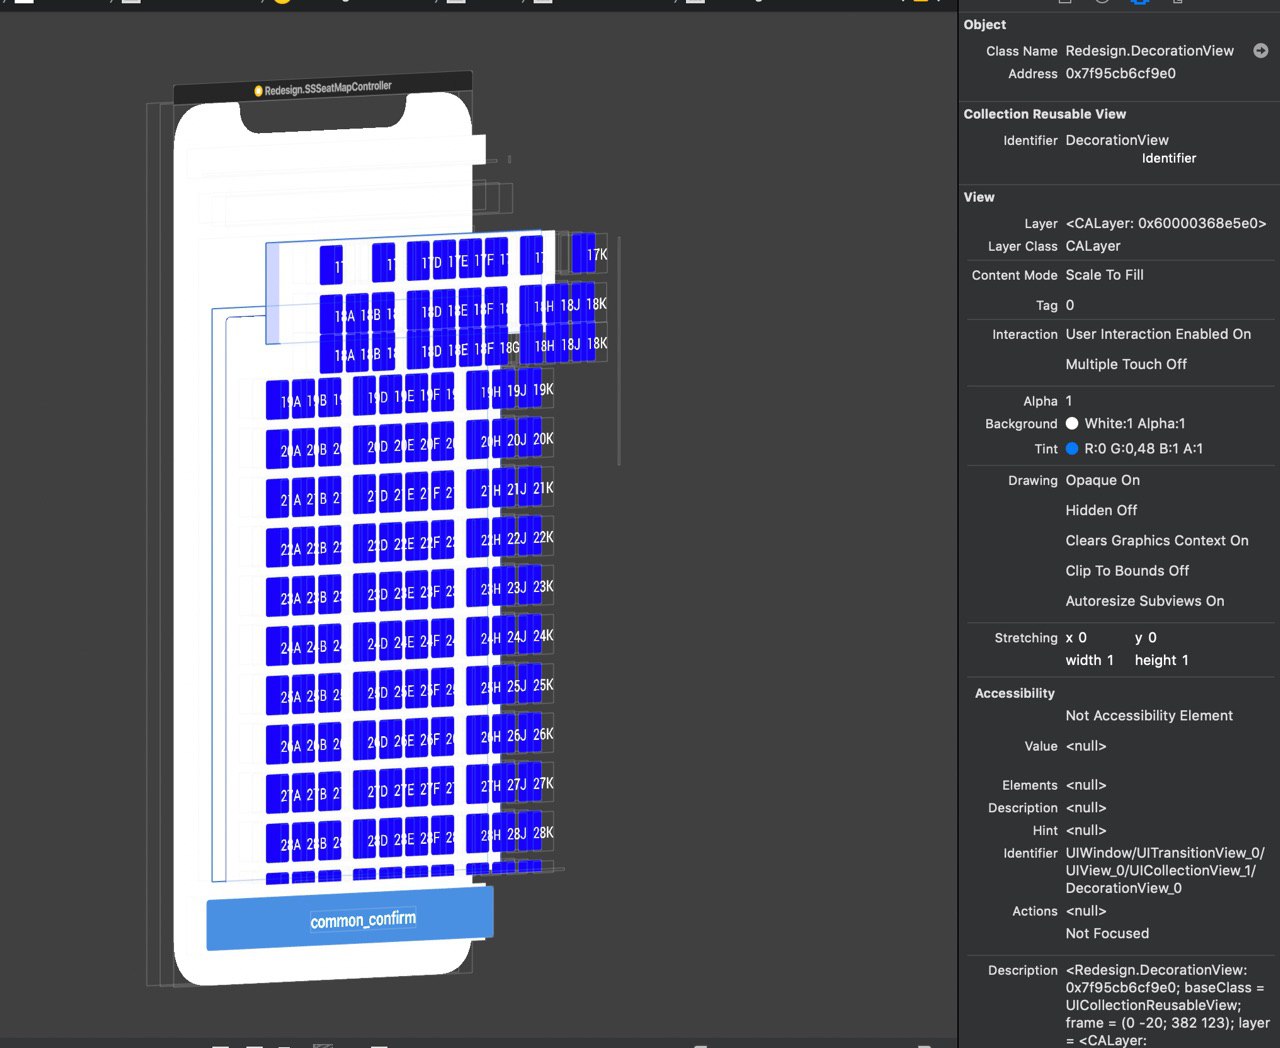Select seat 25J in the seat map
The image size is (1280, 1048).
pyautogui.click(x=516, y=686)
